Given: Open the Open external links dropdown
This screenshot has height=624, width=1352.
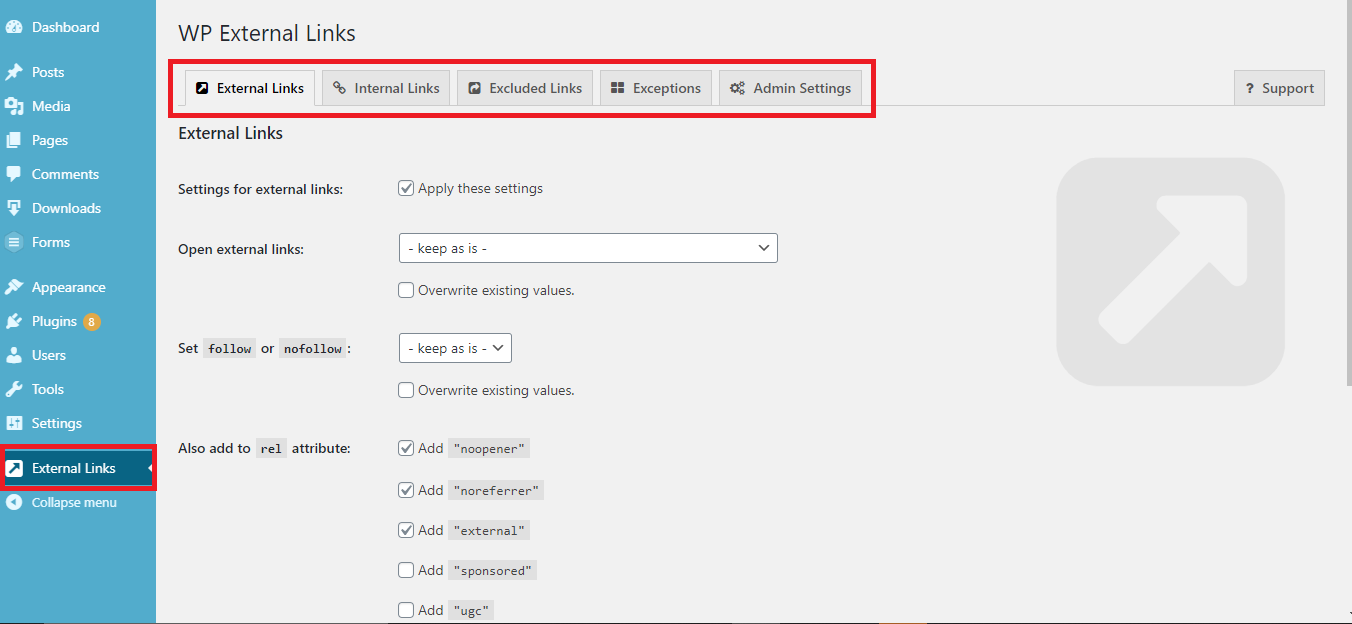Looking at the screenshot, I should pos(588,248).
